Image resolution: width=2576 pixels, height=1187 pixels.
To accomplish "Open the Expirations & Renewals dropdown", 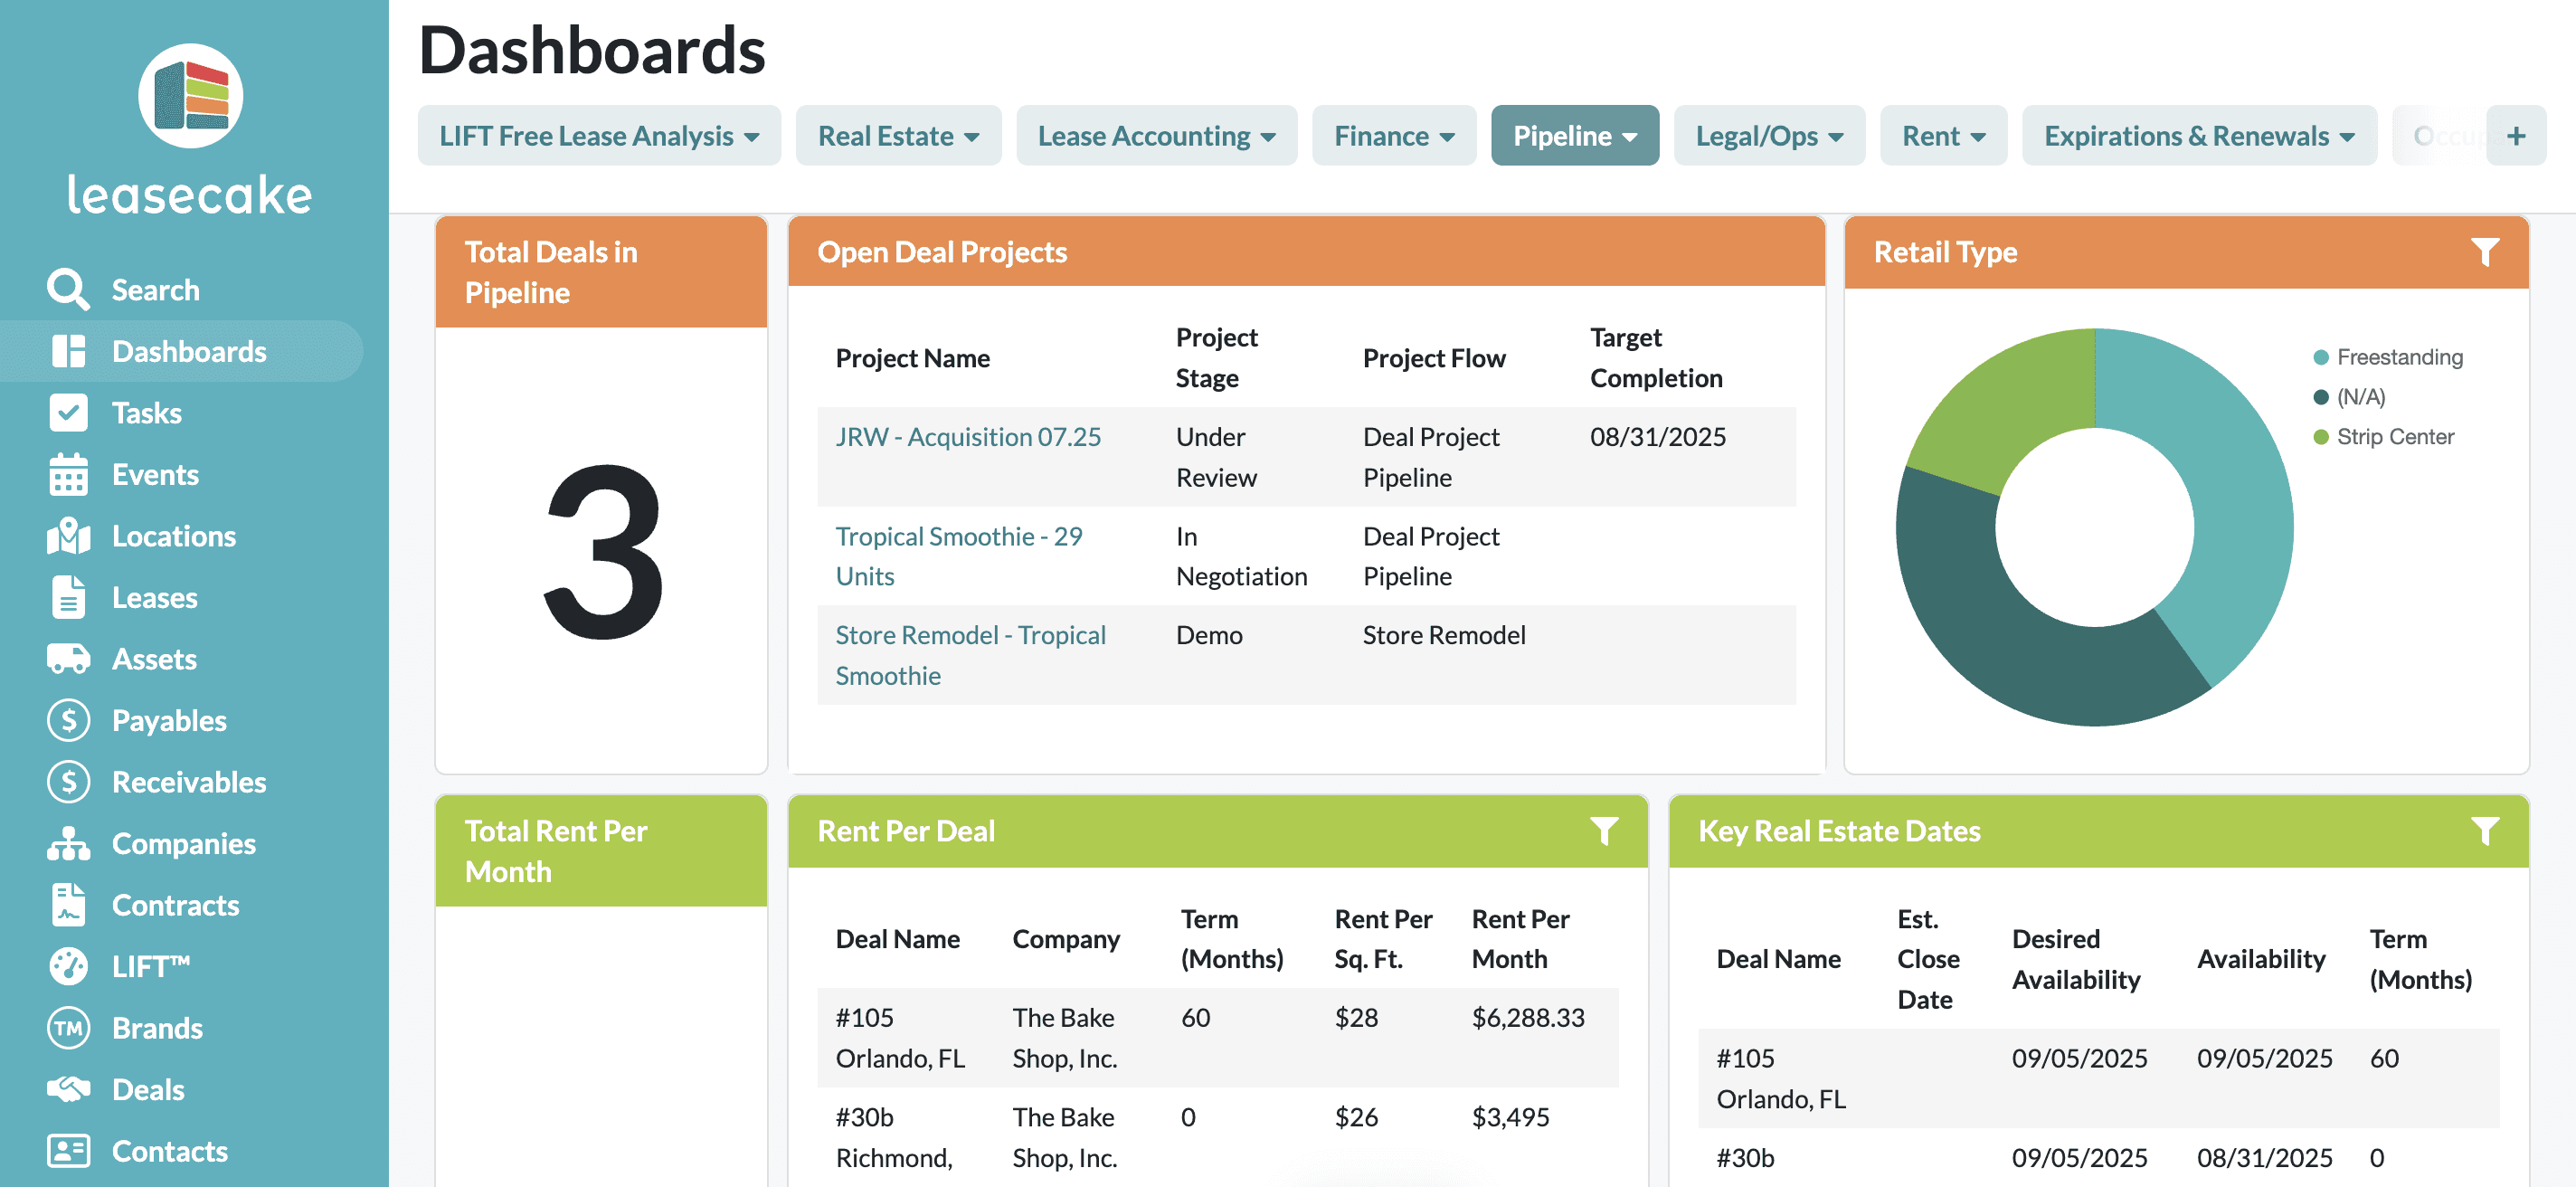I will pyautogui.click(x=2198, y=136).
